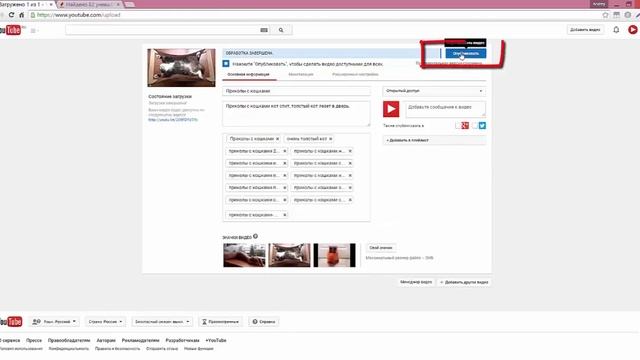
Task: Select the orange-object video thumbnail option
Action: point(334,255)
